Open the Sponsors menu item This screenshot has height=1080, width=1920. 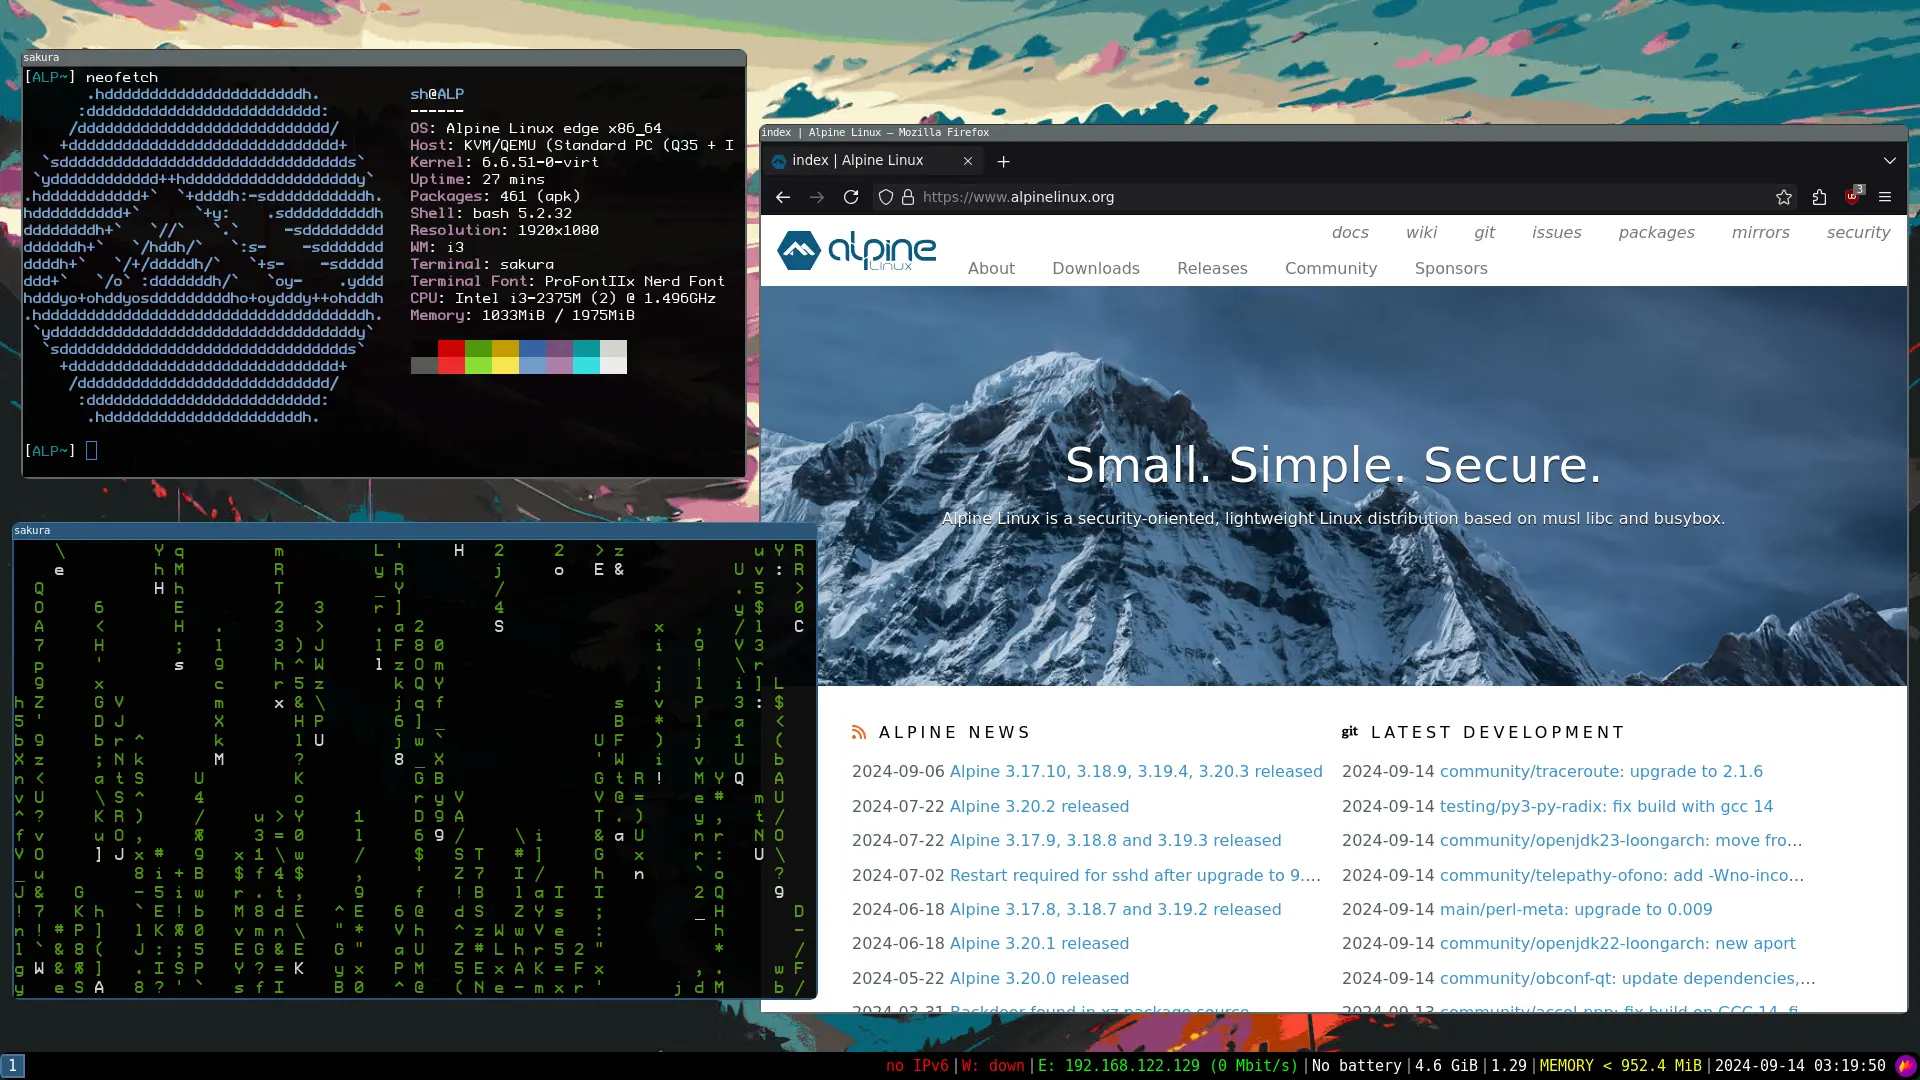(x=1451, y=269)
